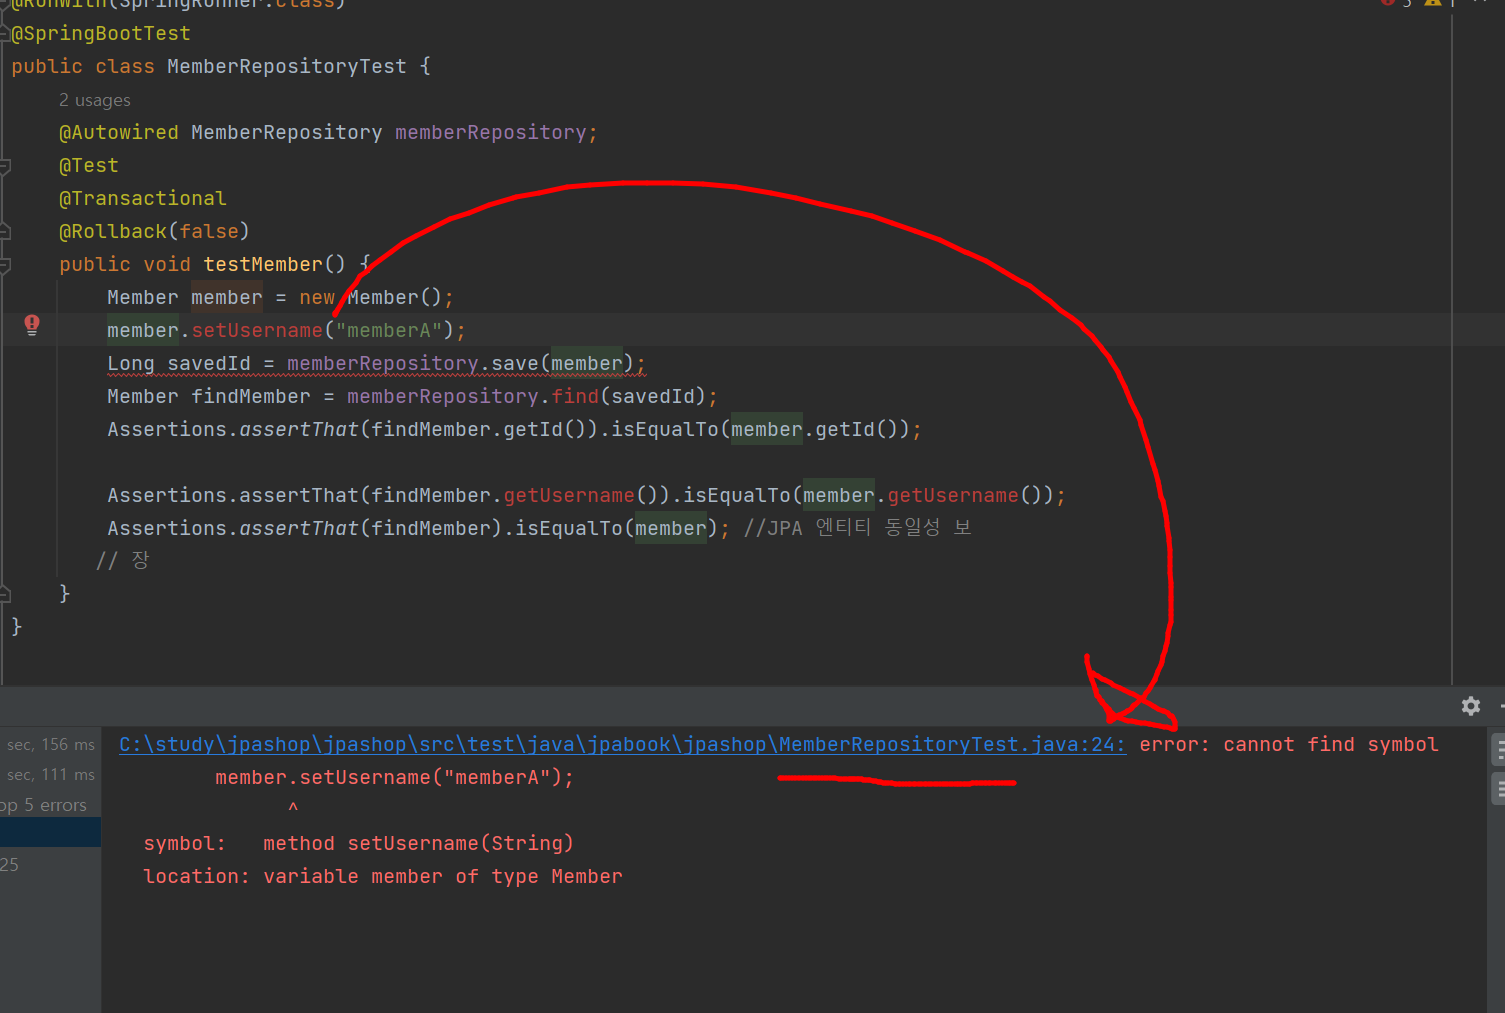
Task: Click the red error bulb in the gutter
Action: [32, 324]
